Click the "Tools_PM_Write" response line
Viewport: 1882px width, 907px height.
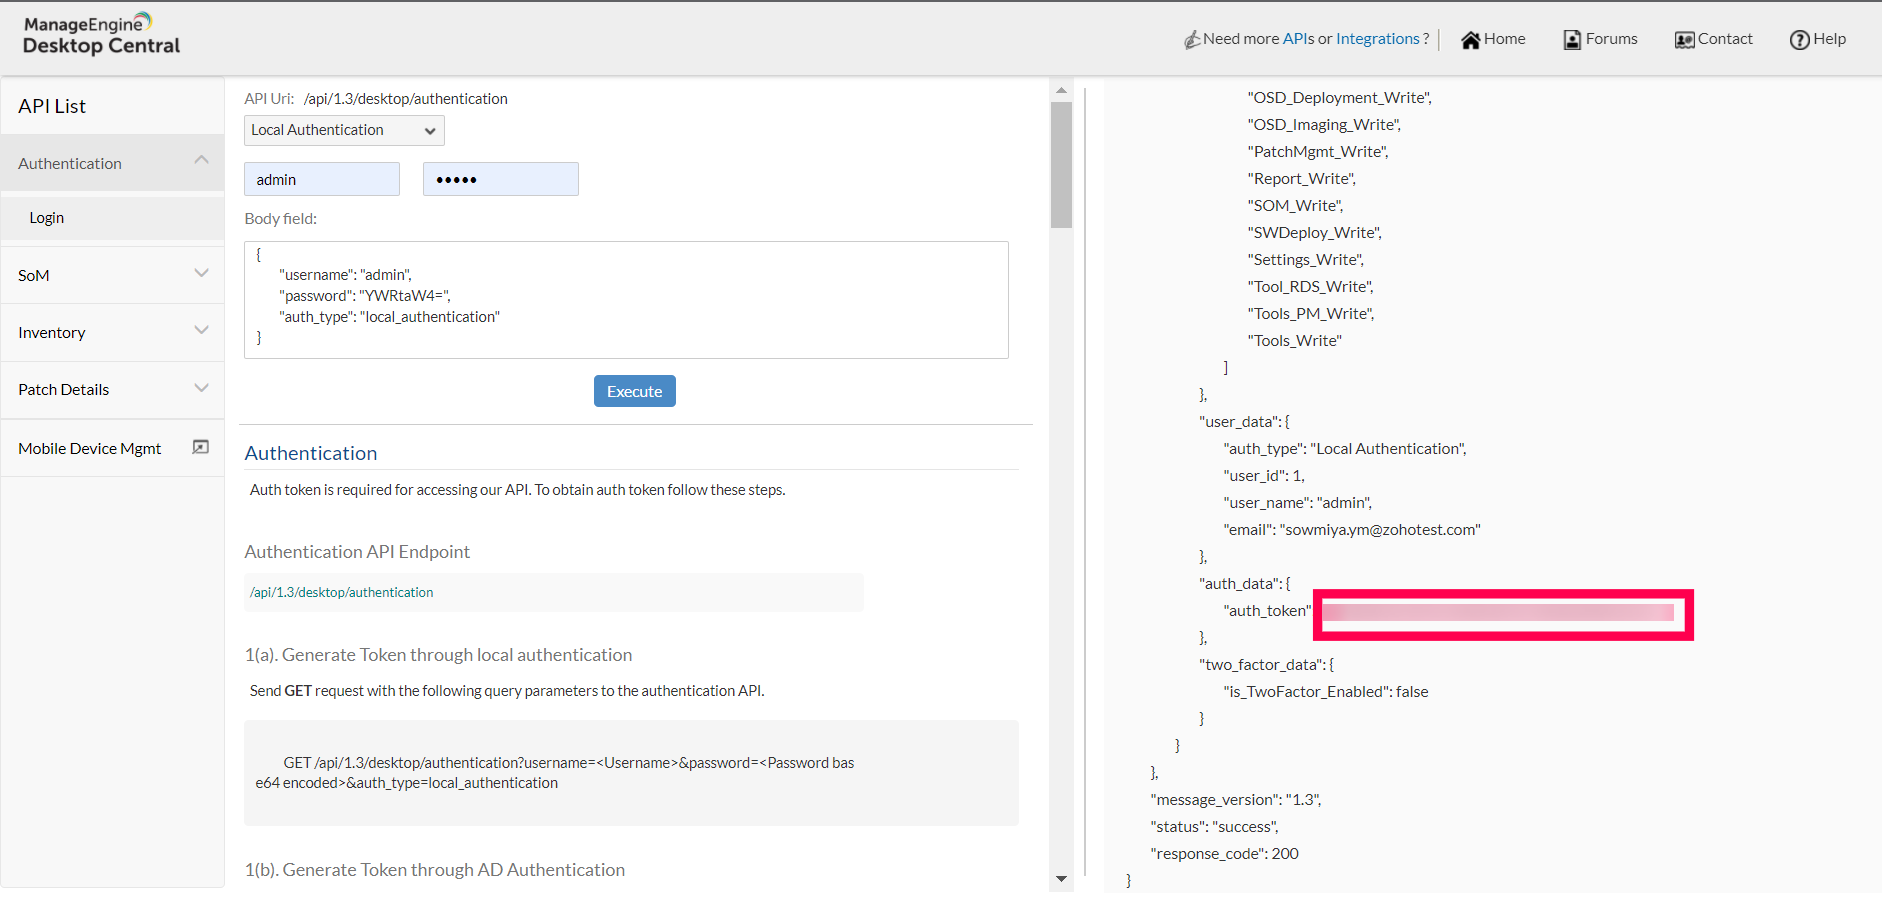[1311, 314]
